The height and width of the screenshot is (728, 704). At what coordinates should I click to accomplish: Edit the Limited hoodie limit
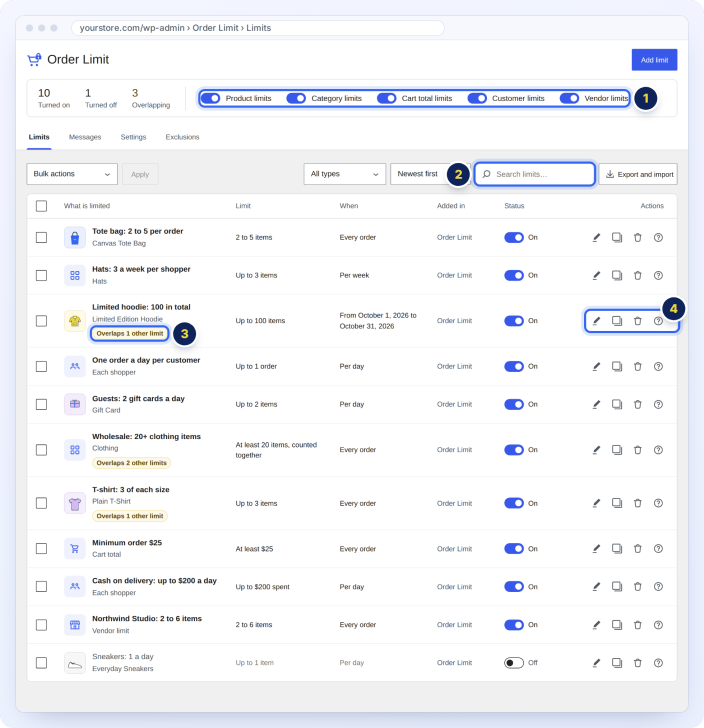pos(596,321)
